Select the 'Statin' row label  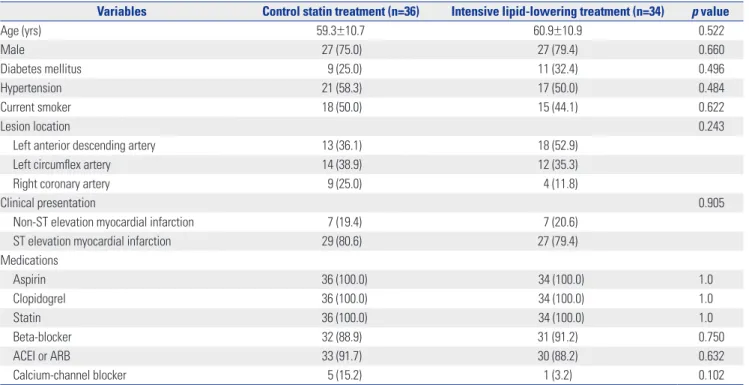[27, 318]
